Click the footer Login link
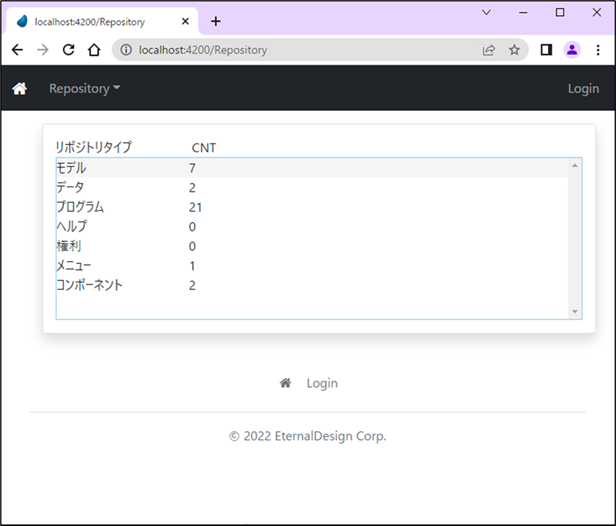The width and height of the screenshot is (616, 526). pos(322,383)
